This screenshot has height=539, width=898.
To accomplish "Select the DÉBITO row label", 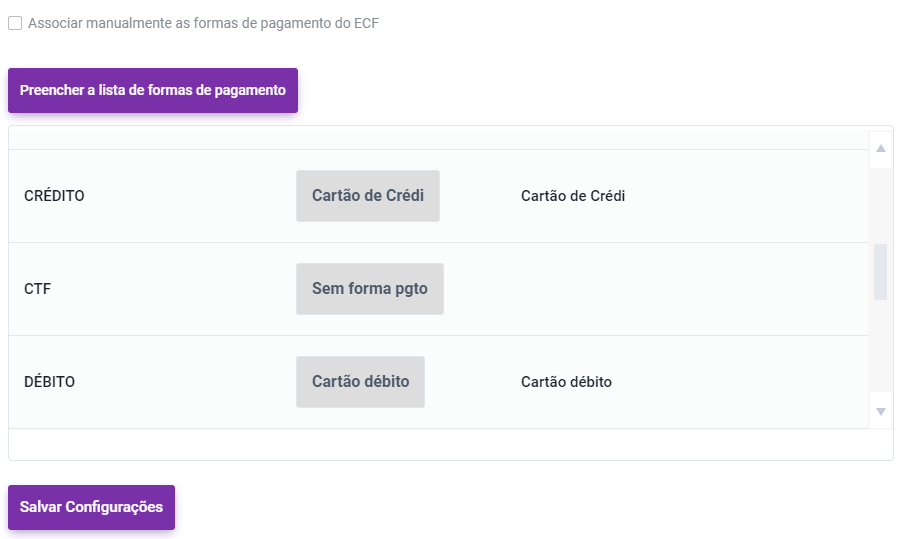I will coord(49,382).
